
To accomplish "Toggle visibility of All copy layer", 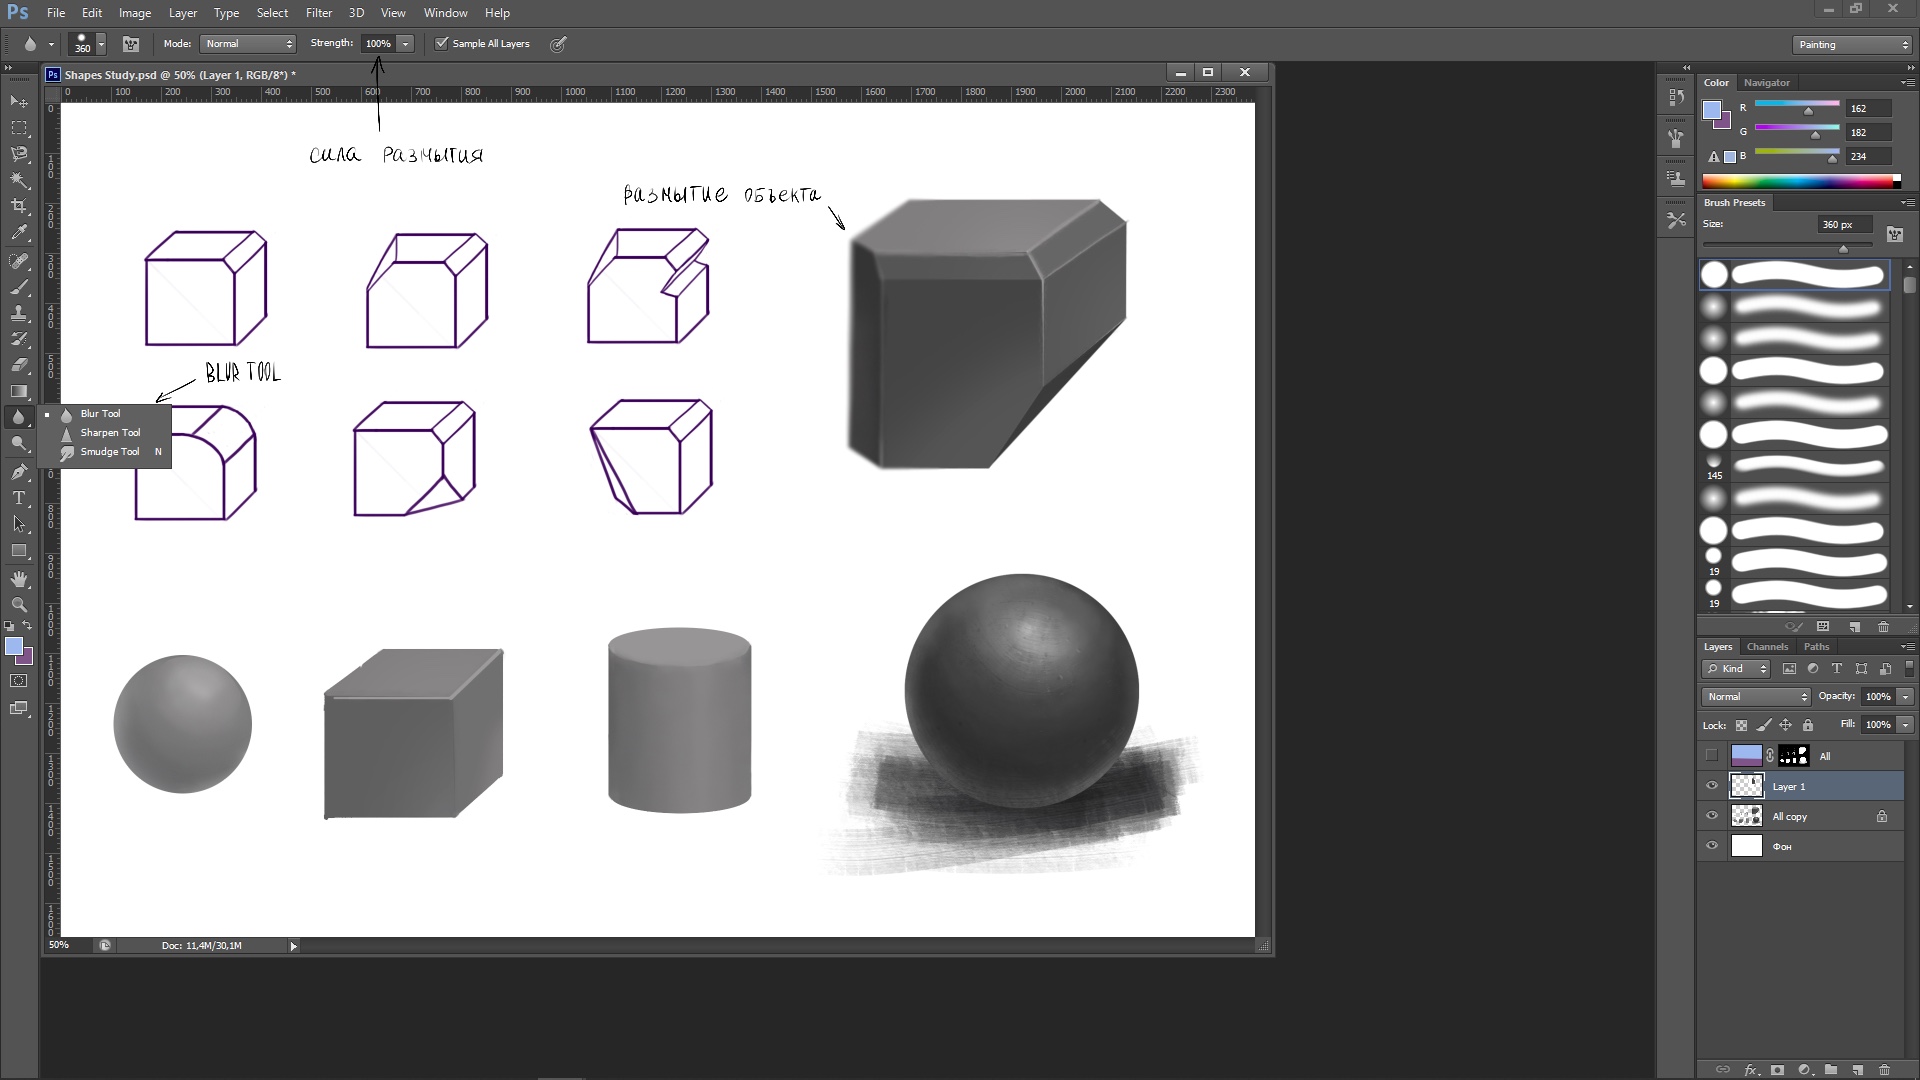I will pyautogui.click(x=1713, y=815).
